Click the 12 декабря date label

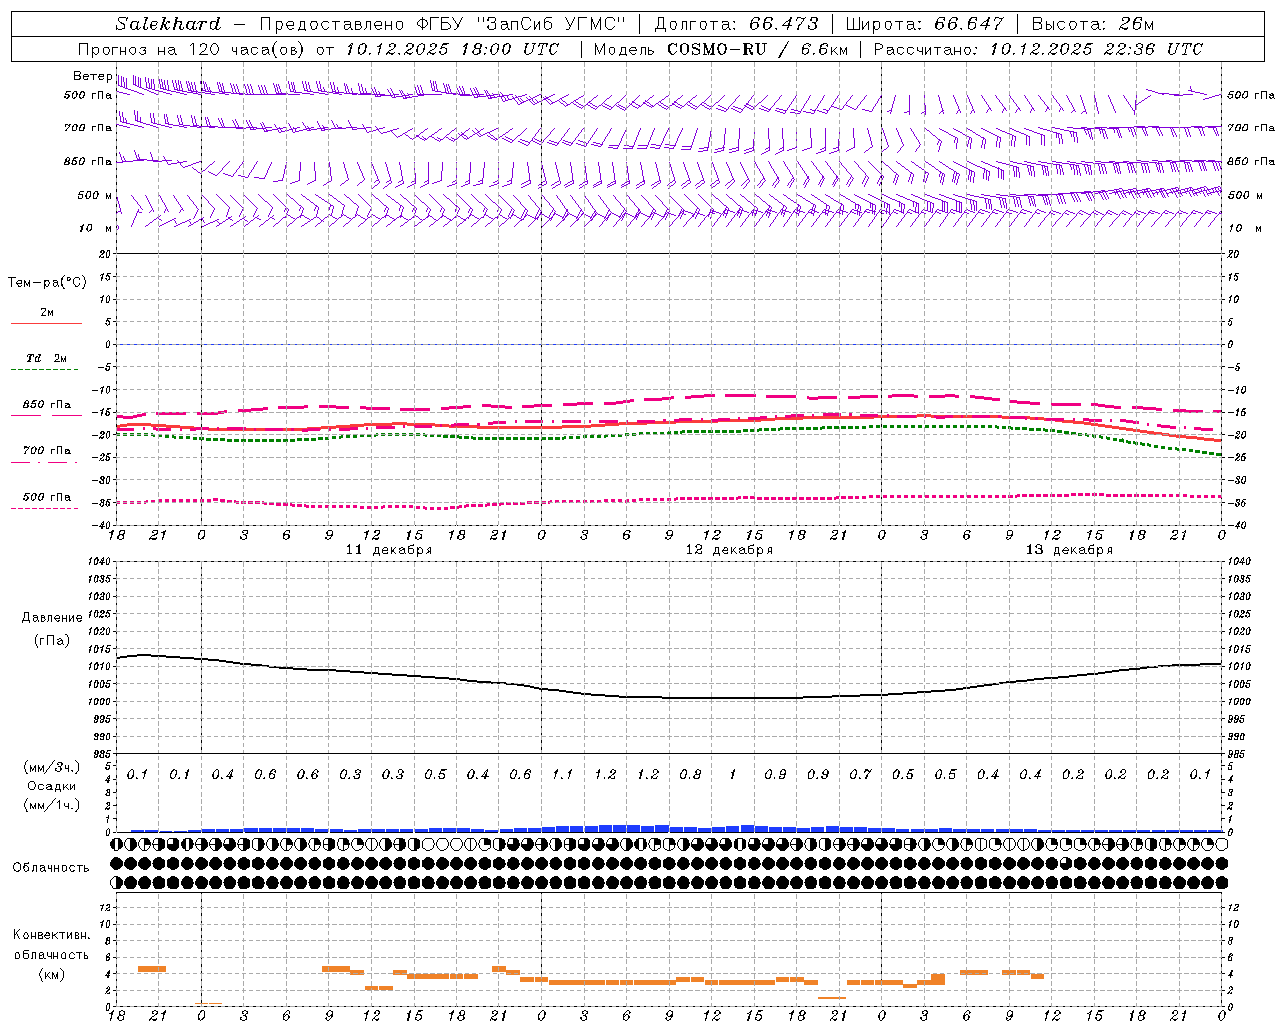click(x=729, y=550)
